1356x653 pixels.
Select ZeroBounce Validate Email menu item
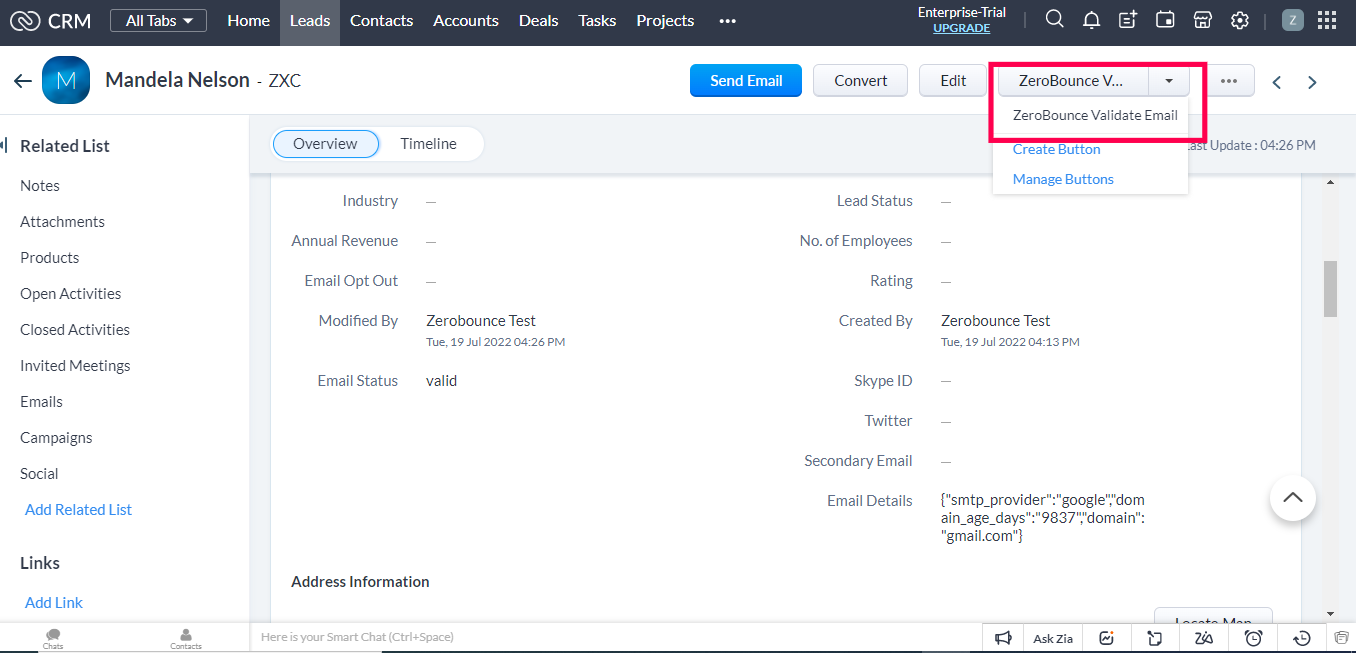coord(1095,115)
